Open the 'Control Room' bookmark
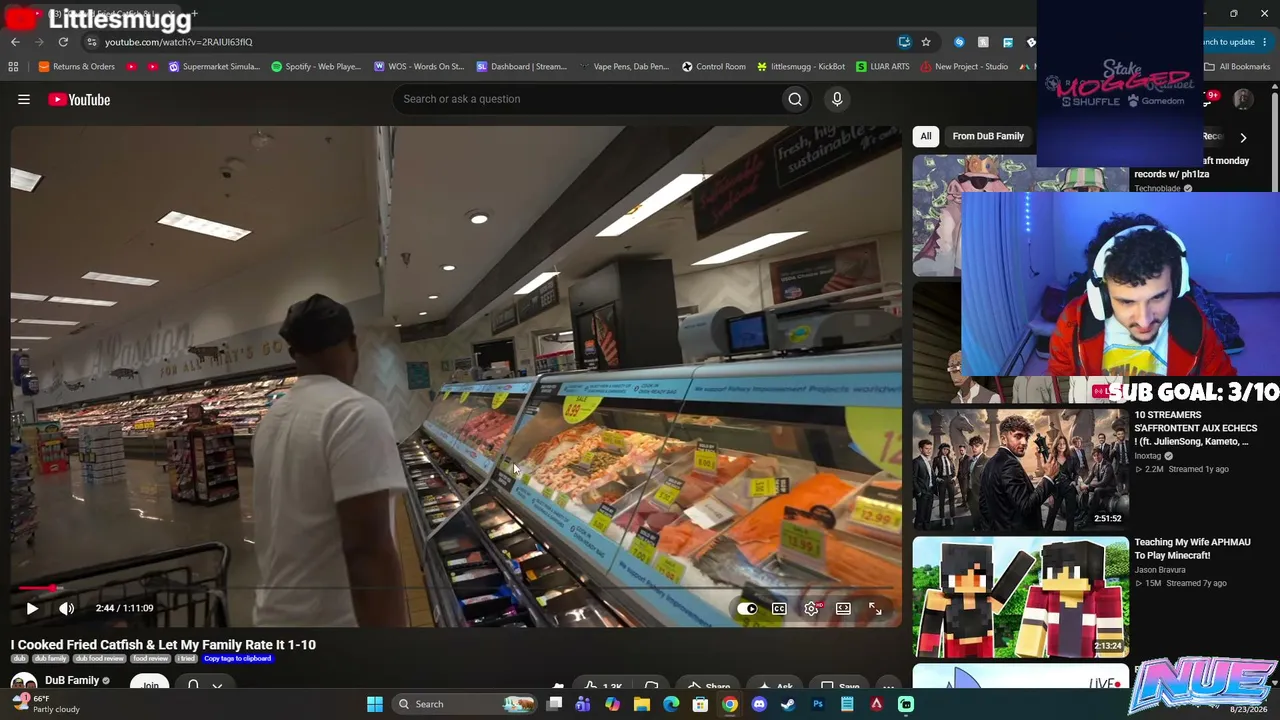Viewport: 1280px width, 720px height. pos(714,67)
